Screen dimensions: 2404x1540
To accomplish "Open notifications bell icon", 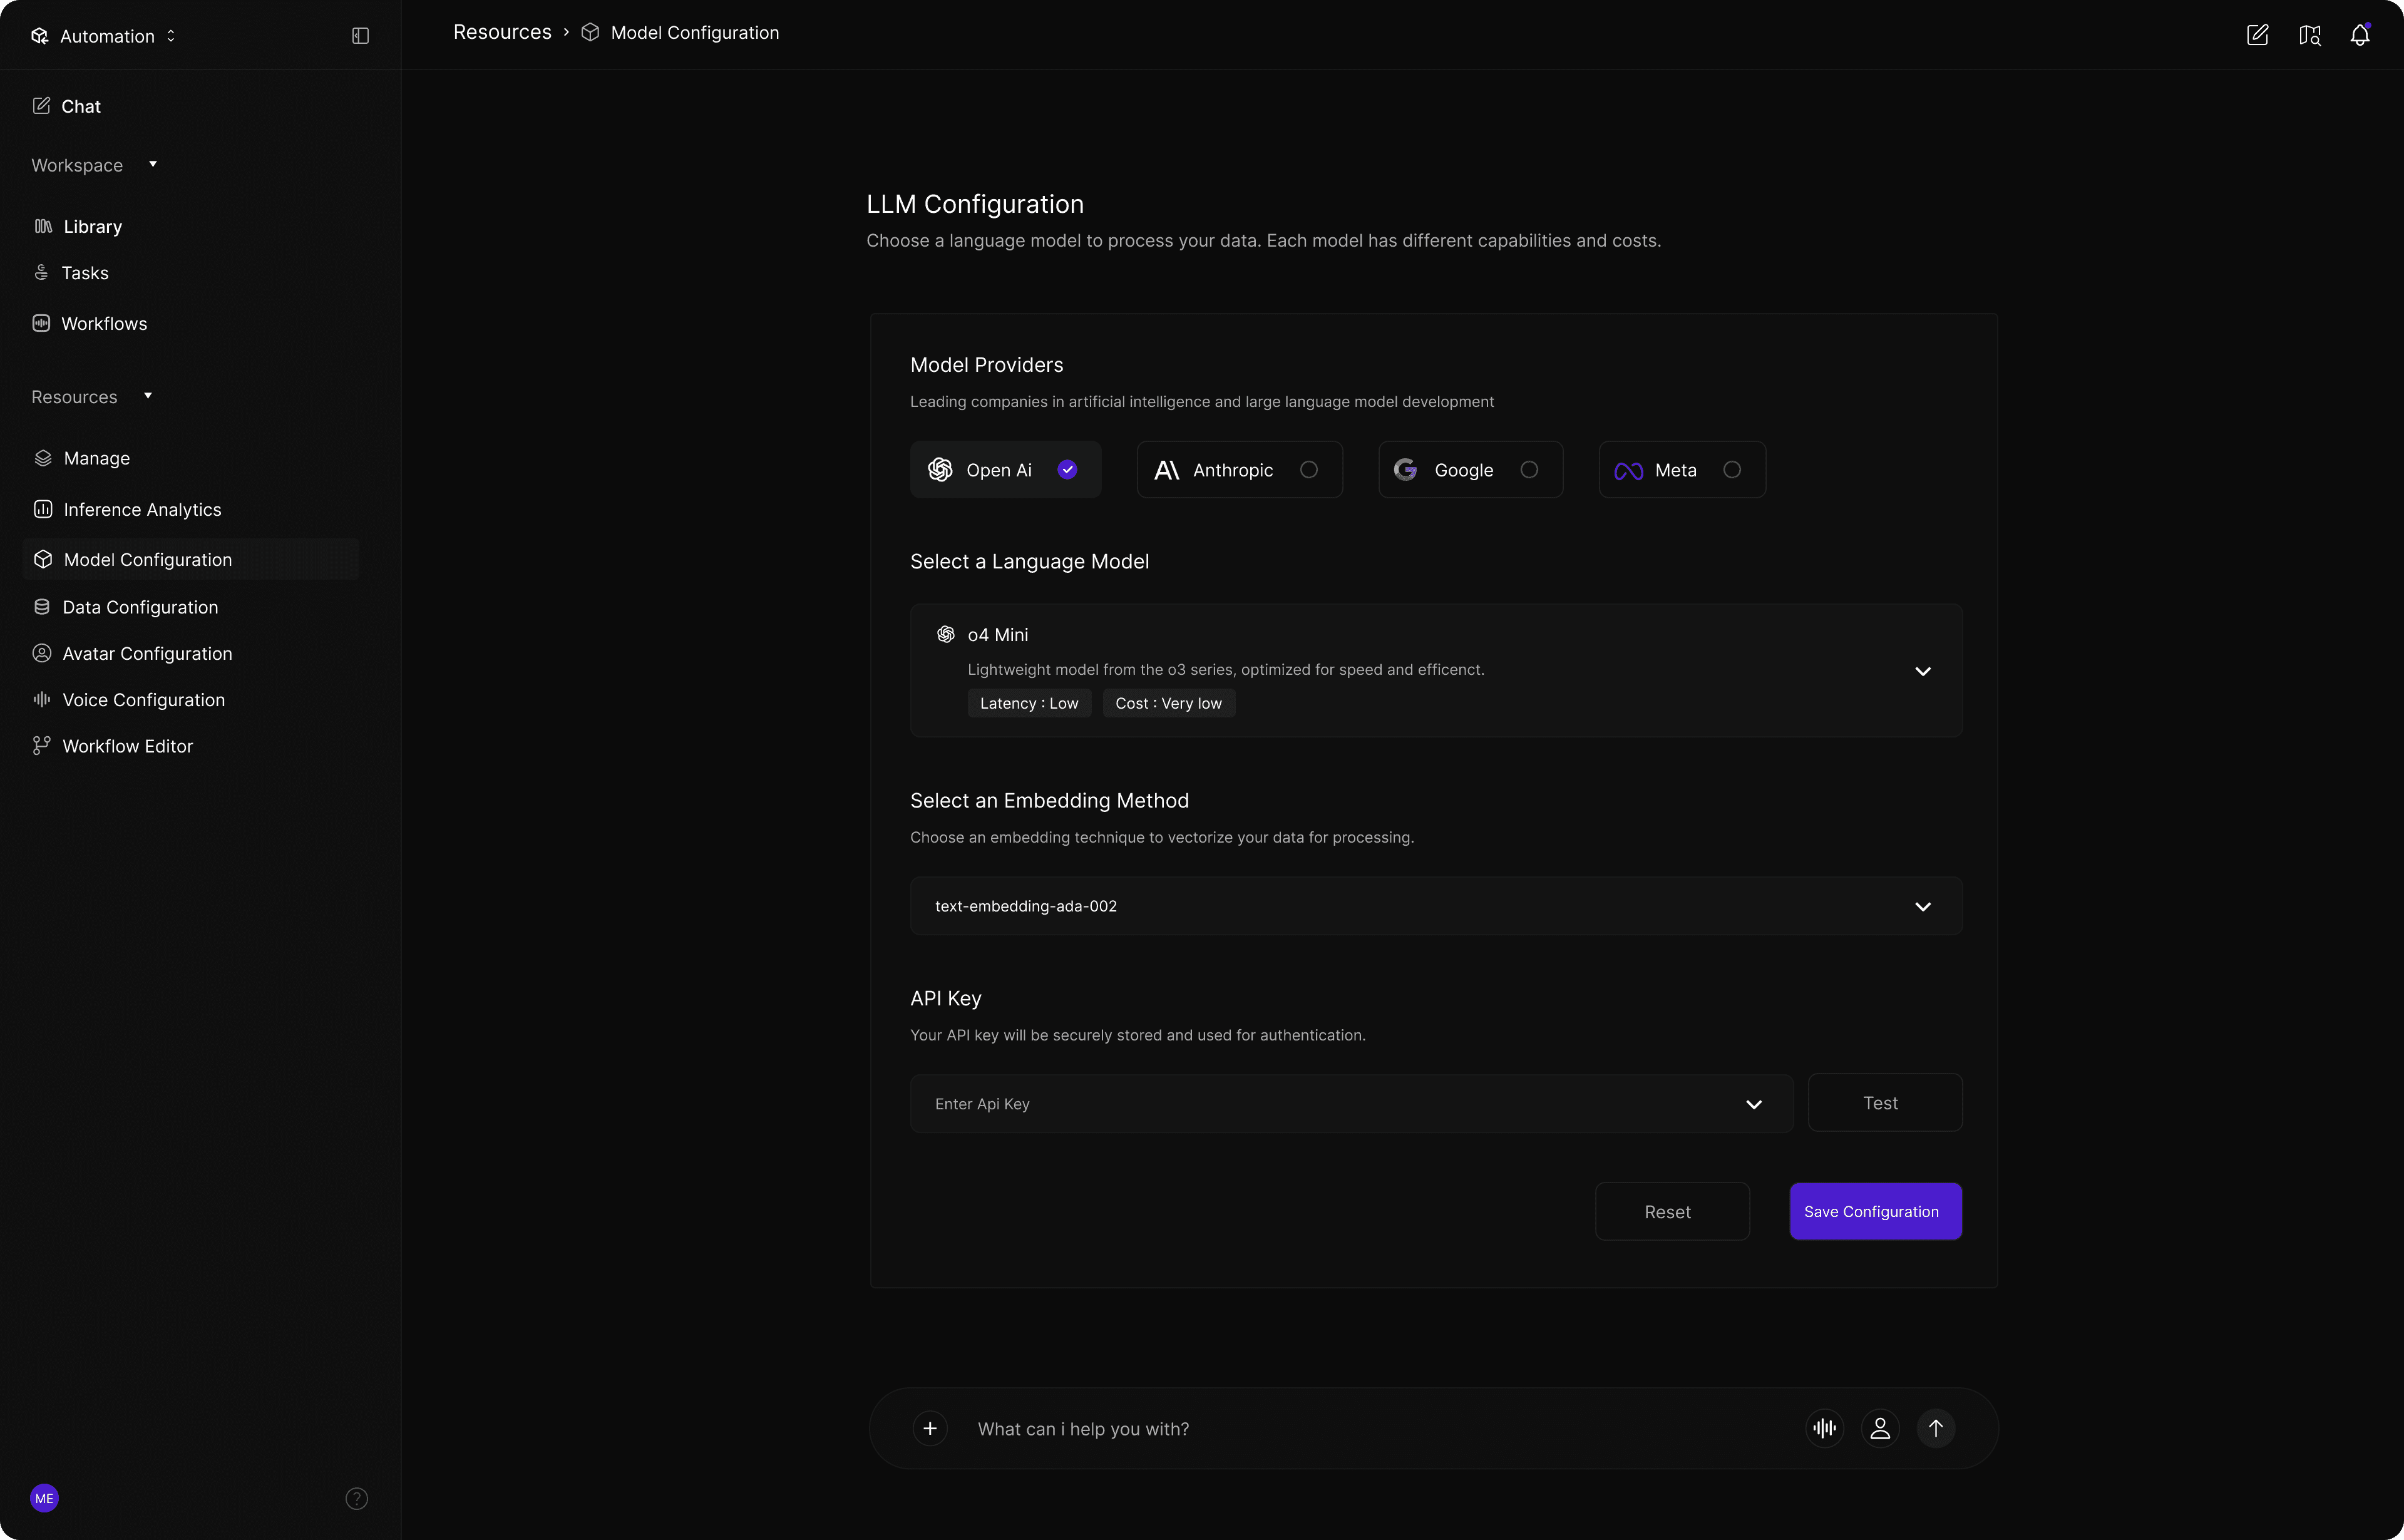I will (x=2360, y=35).
